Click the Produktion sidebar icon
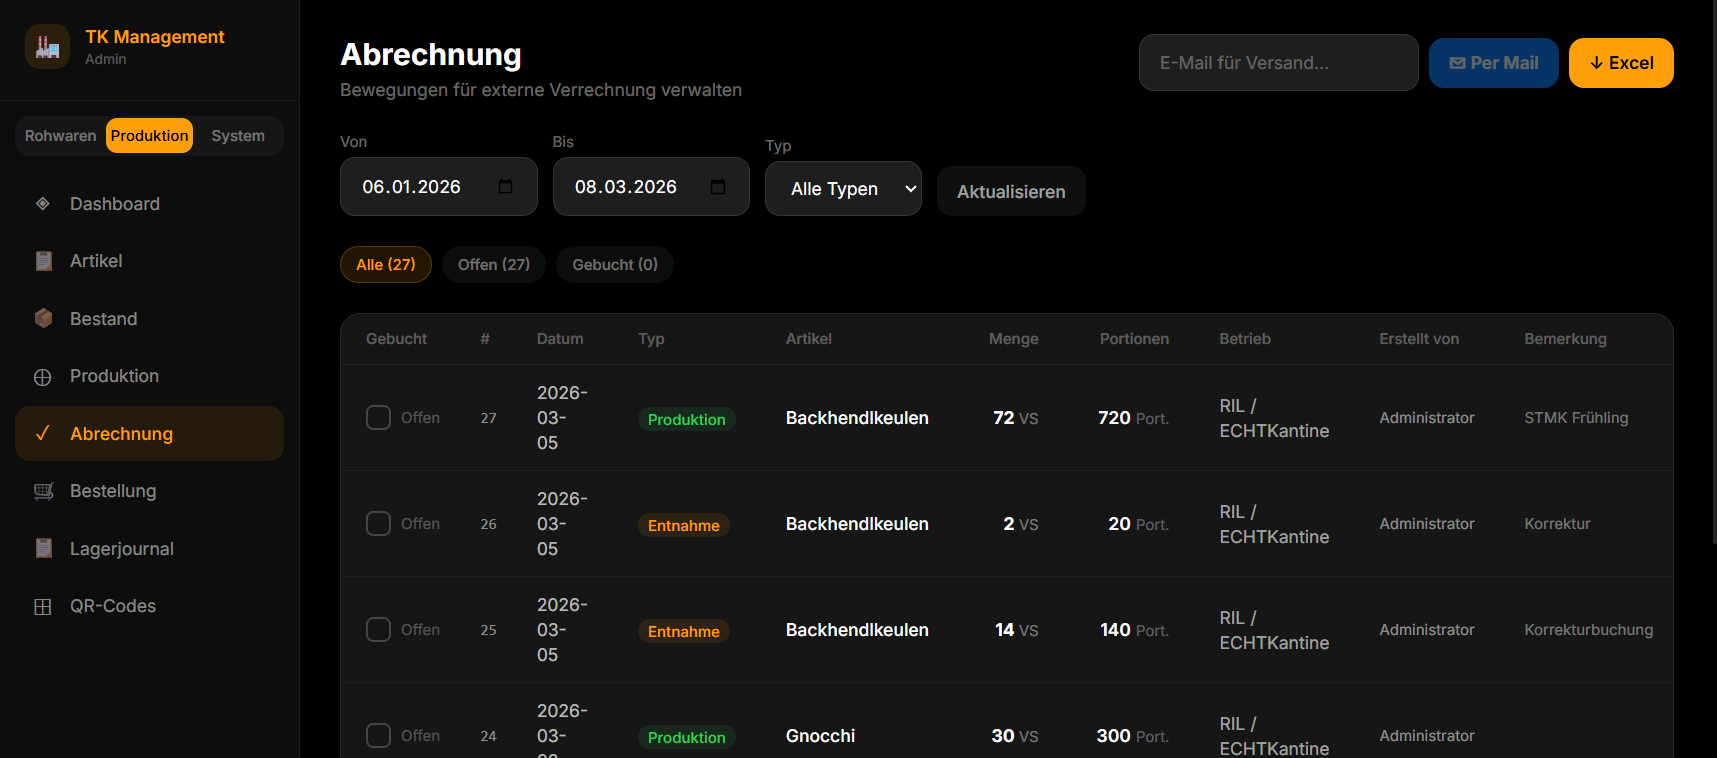 click(x=43, y=377)
